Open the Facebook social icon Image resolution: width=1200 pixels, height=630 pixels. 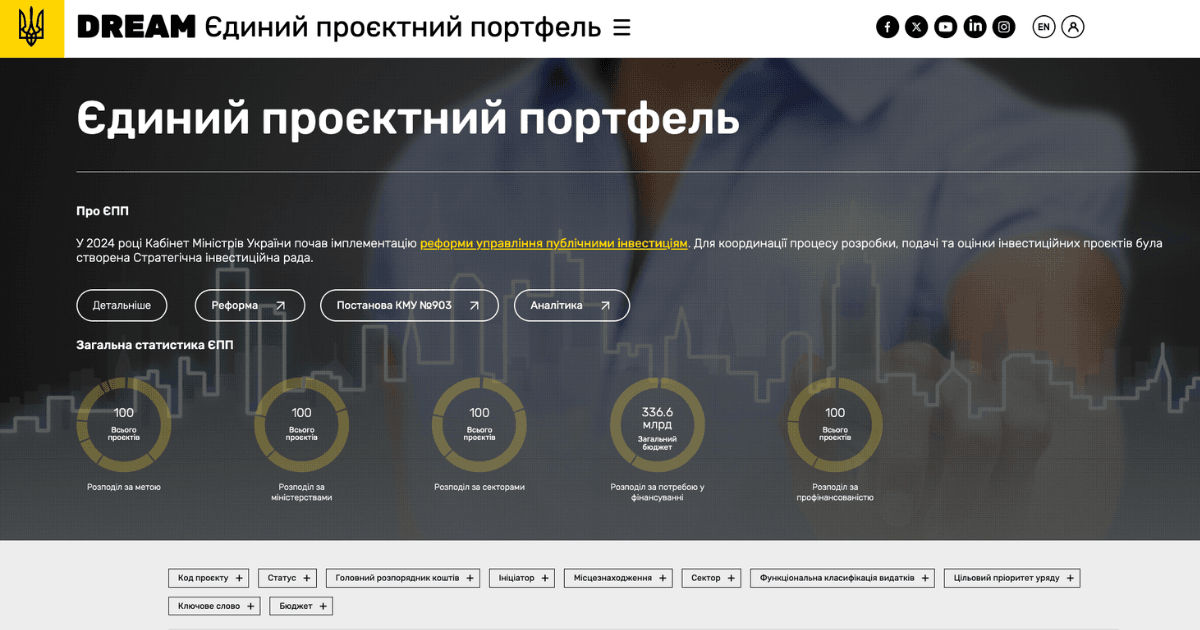[x=888, y=27]
